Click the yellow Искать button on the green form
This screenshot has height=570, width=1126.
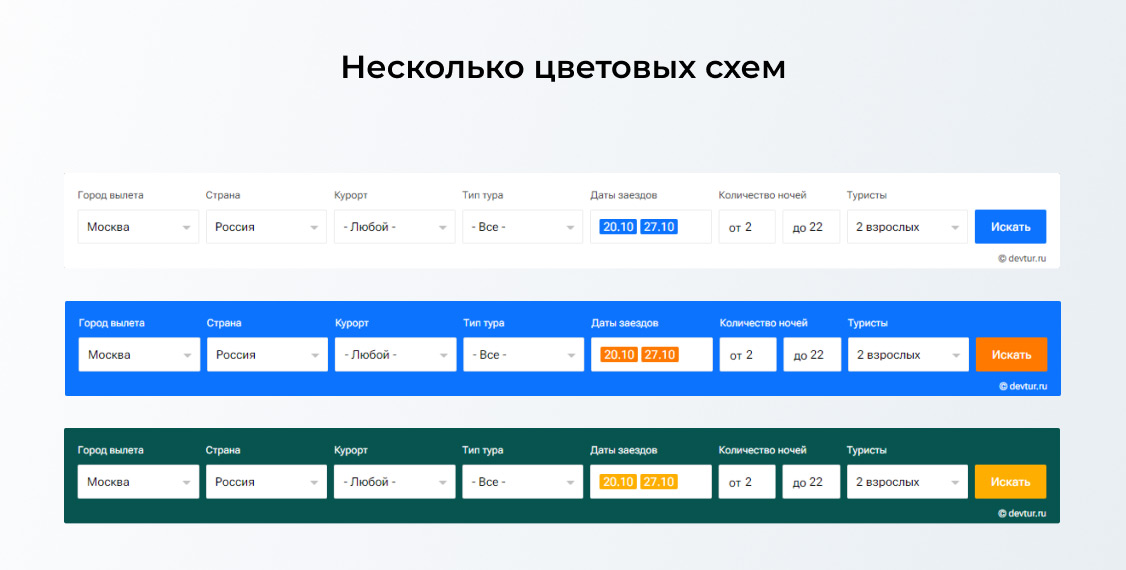[x=1010, y=482]
